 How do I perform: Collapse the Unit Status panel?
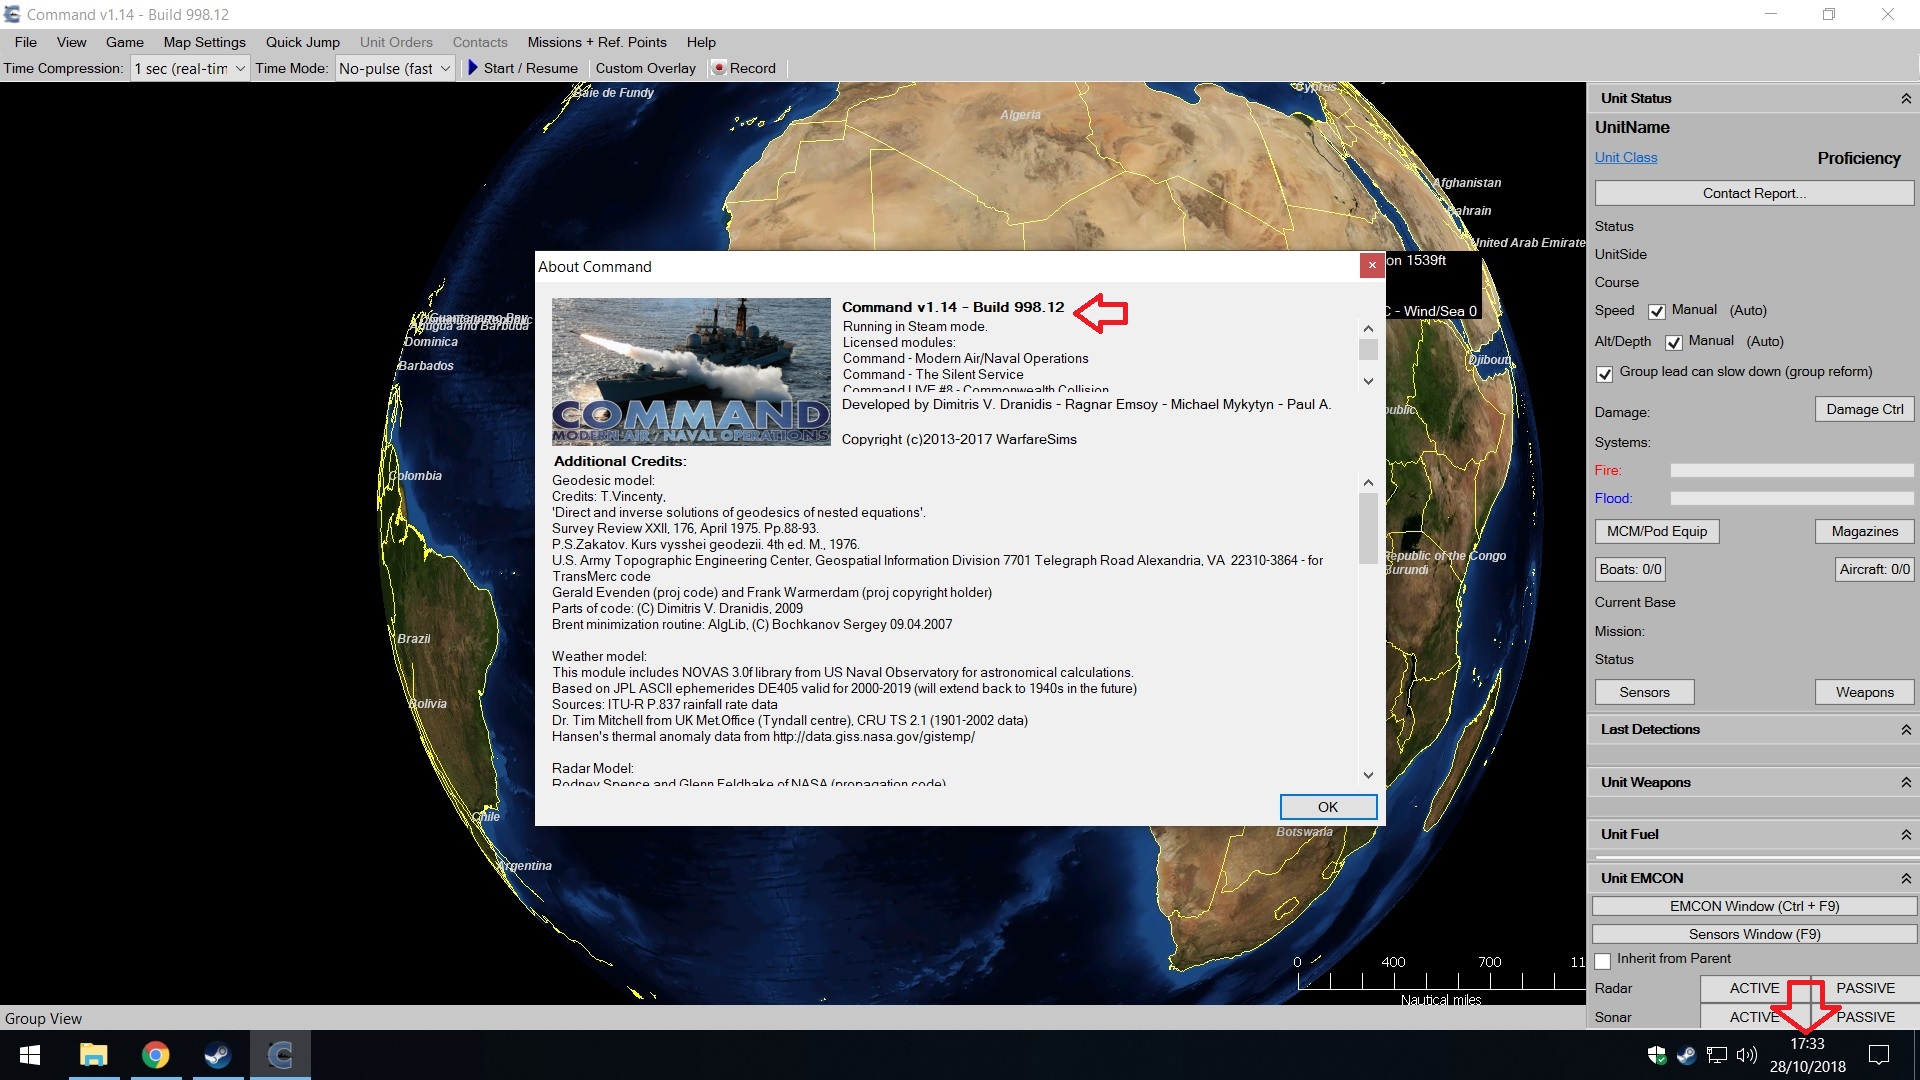pos(1905,98)
